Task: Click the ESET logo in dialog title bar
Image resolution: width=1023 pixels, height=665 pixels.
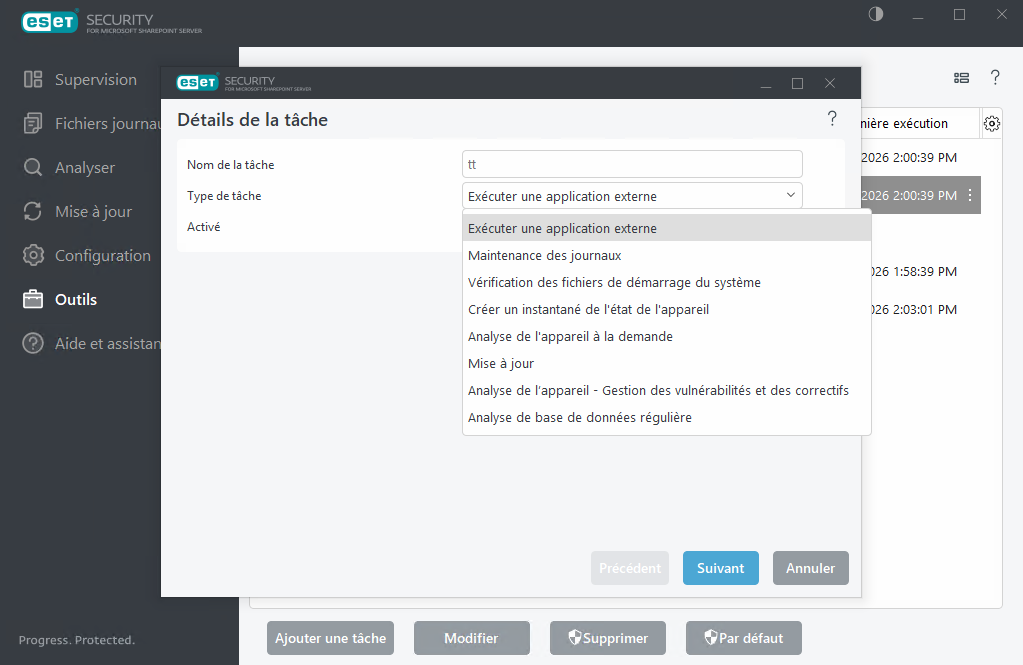Action: [197, 82]
